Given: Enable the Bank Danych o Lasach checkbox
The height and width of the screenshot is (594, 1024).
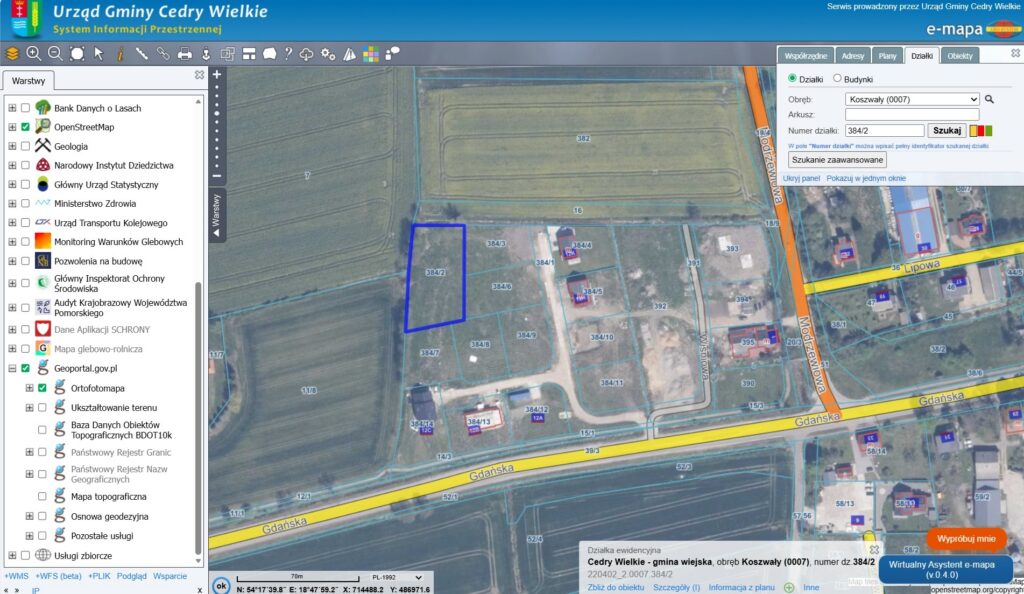Looking at the screenshot, I should [x=25, y=108].
